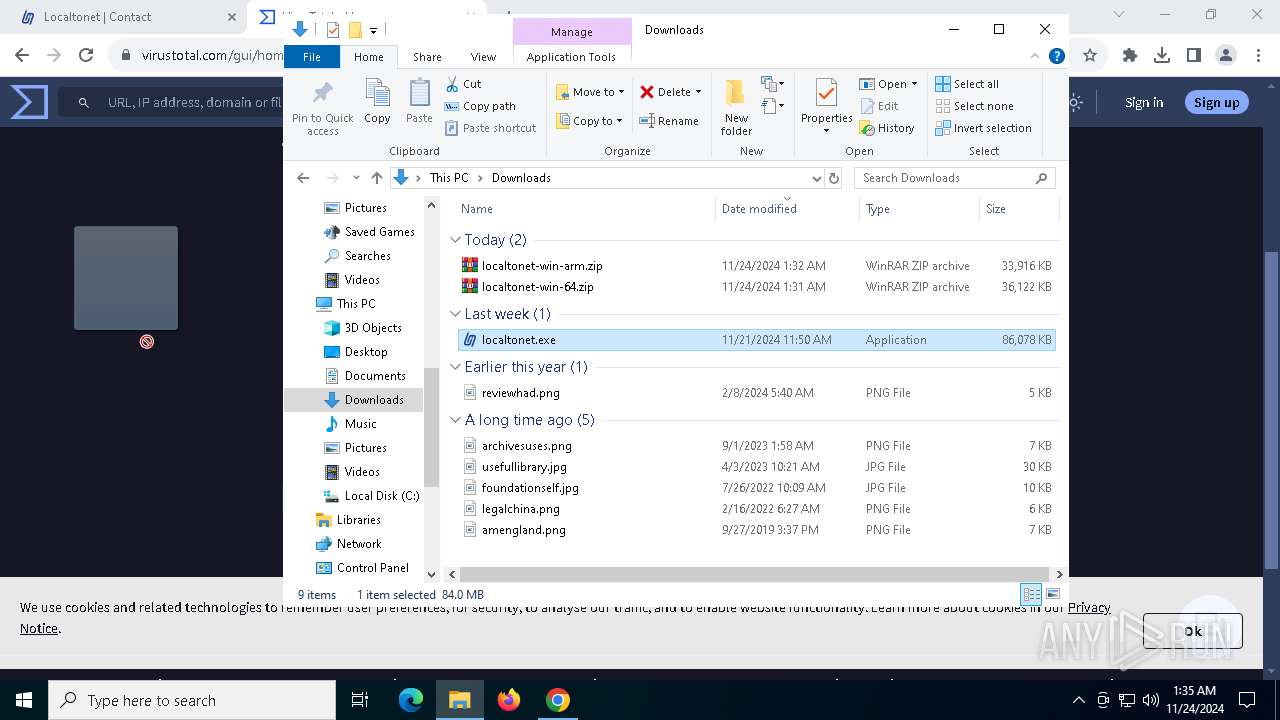Open recent locations dropdown arrow
The height and width of the screenshot is (720, 1280).
click(356, 178)
